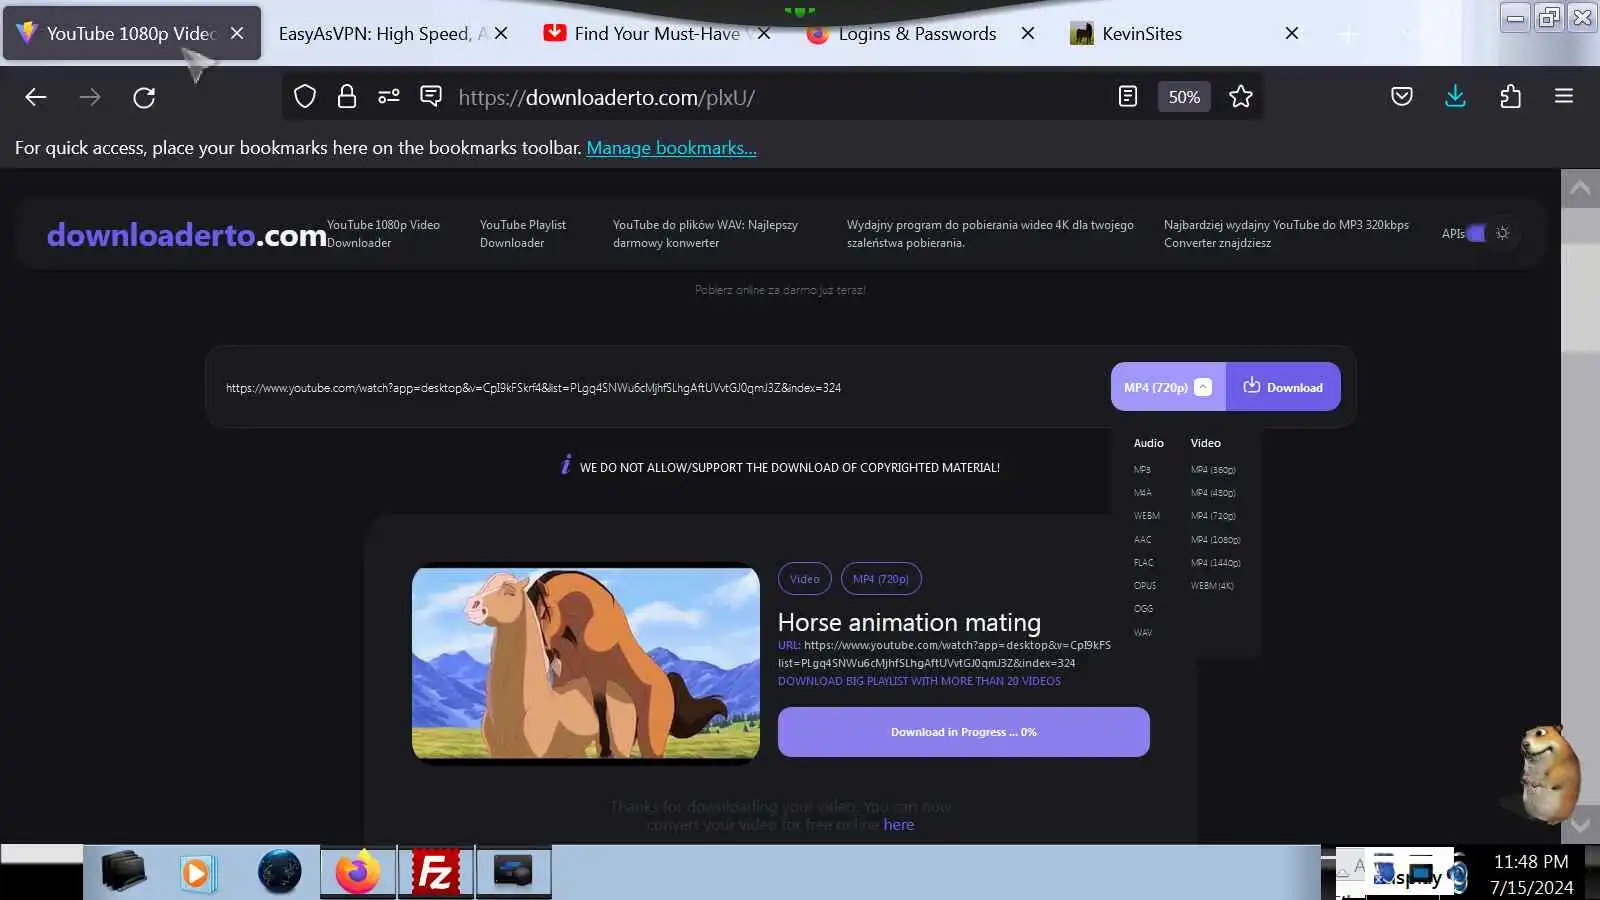Select MP4 (1080p) video format

pos(1216,540)
